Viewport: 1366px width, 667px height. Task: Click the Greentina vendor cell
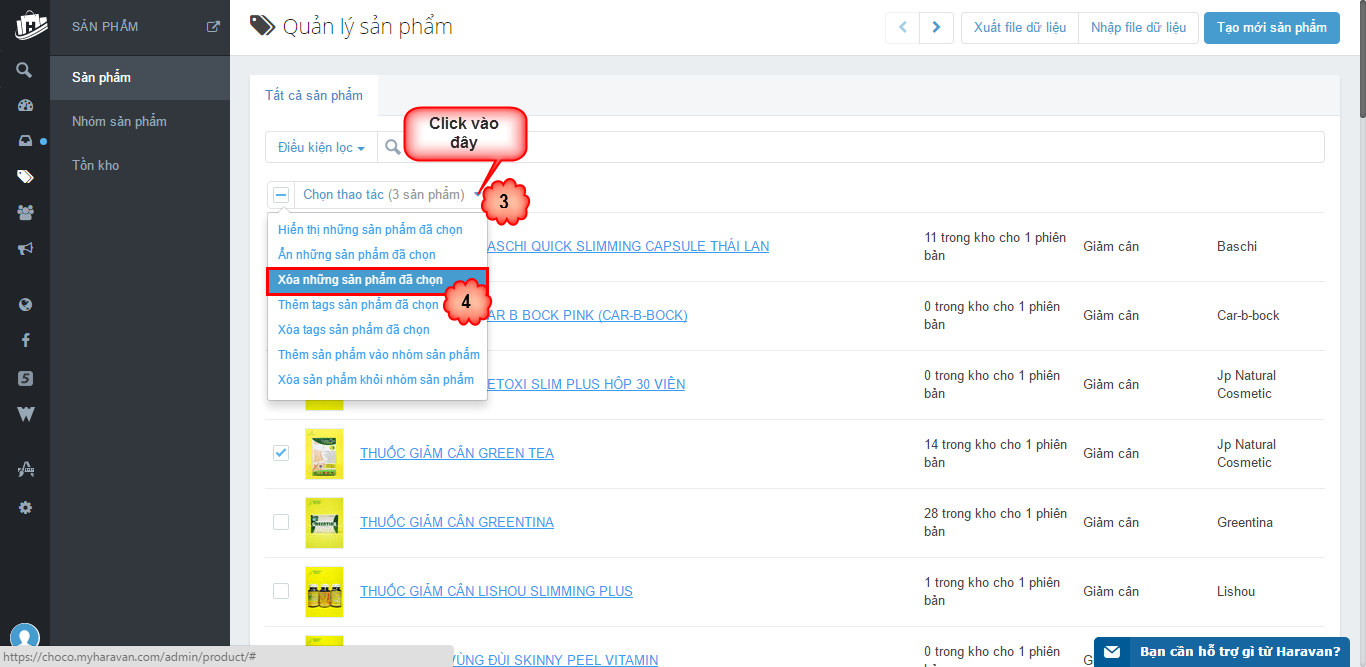pos(1245,522)
